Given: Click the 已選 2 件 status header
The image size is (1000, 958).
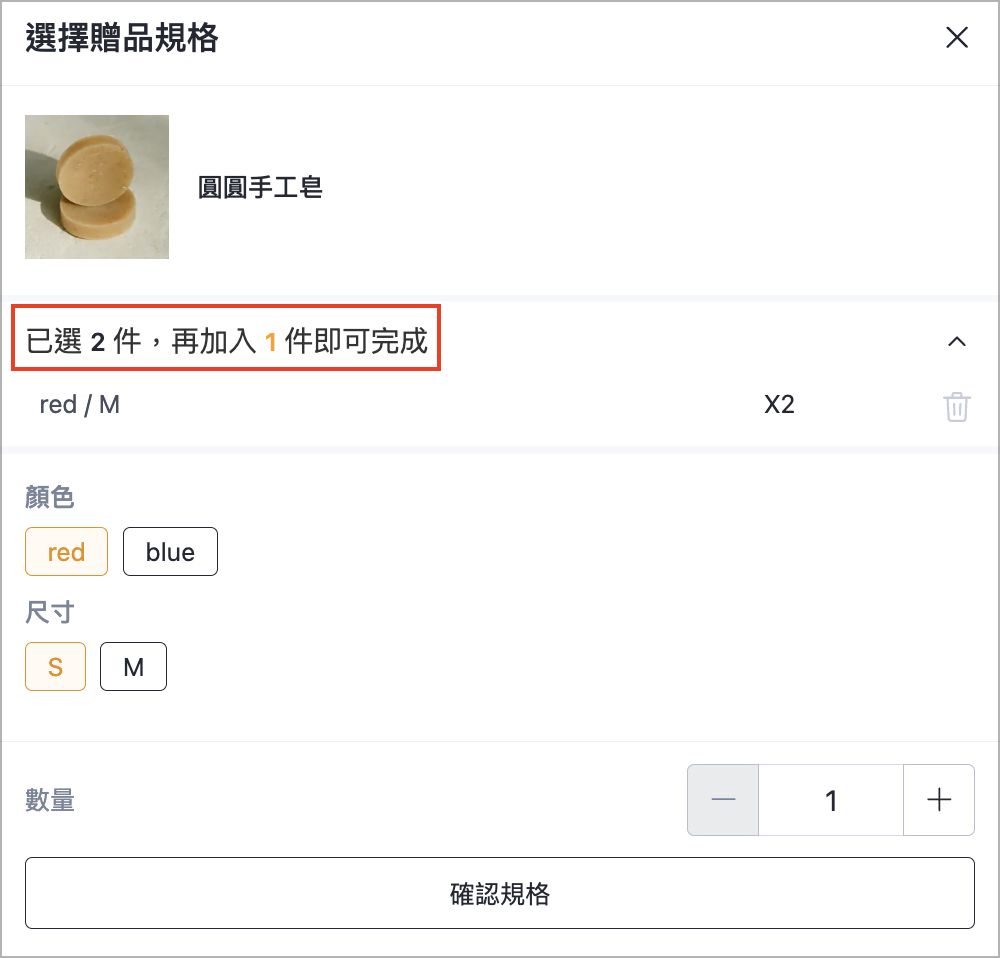Looking at the screenshot, I should click(x=226, y=341).
